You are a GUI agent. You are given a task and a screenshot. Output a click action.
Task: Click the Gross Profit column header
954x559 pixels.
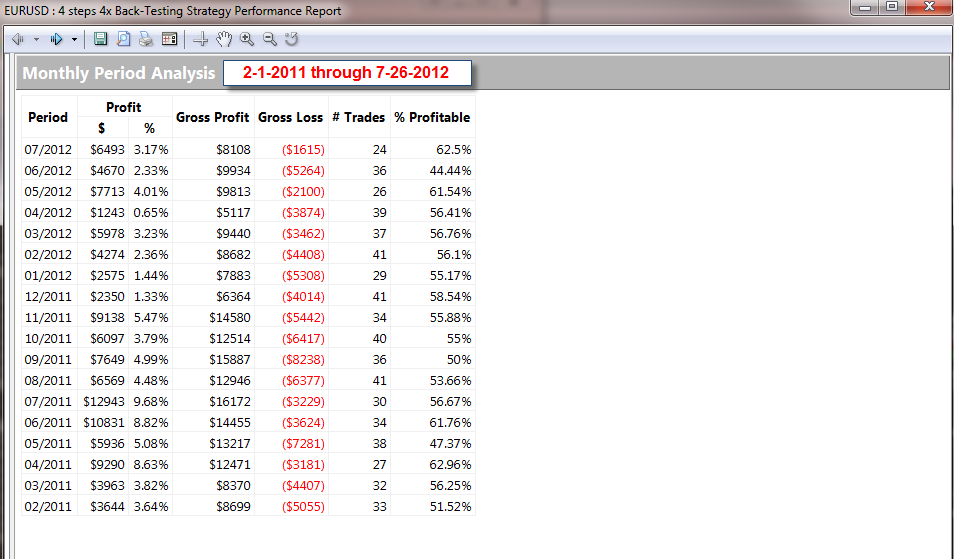pos(212,117)
